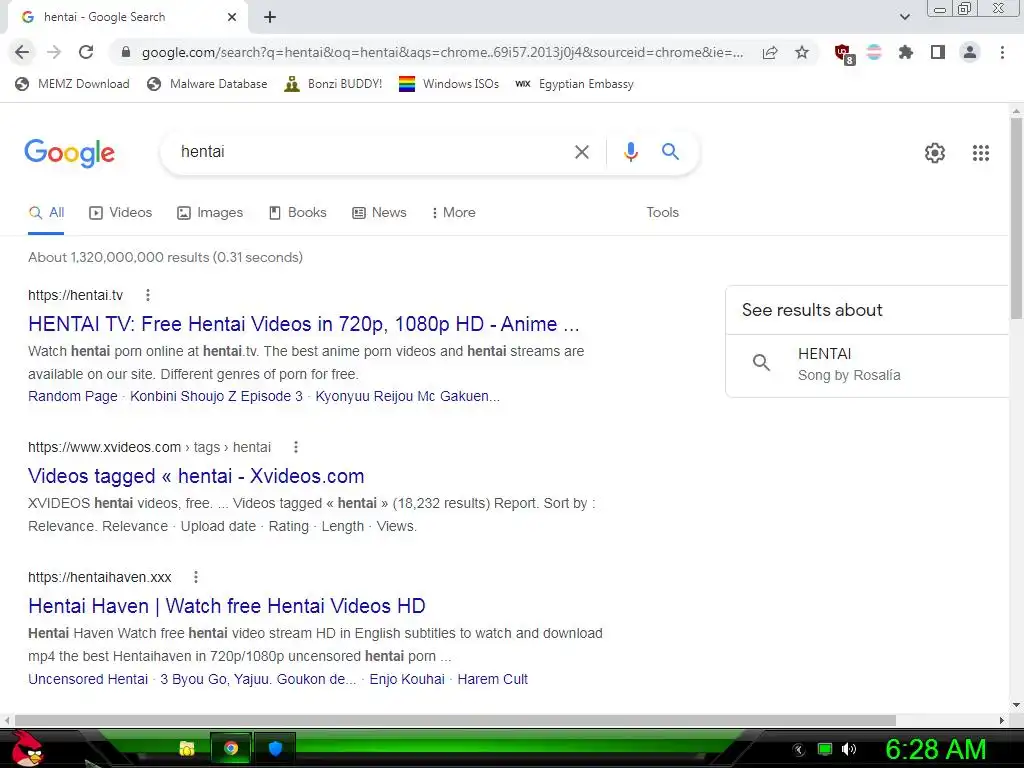
Task: Open the Egyptian Embassy bookmark
Action: tap(574, 84)
